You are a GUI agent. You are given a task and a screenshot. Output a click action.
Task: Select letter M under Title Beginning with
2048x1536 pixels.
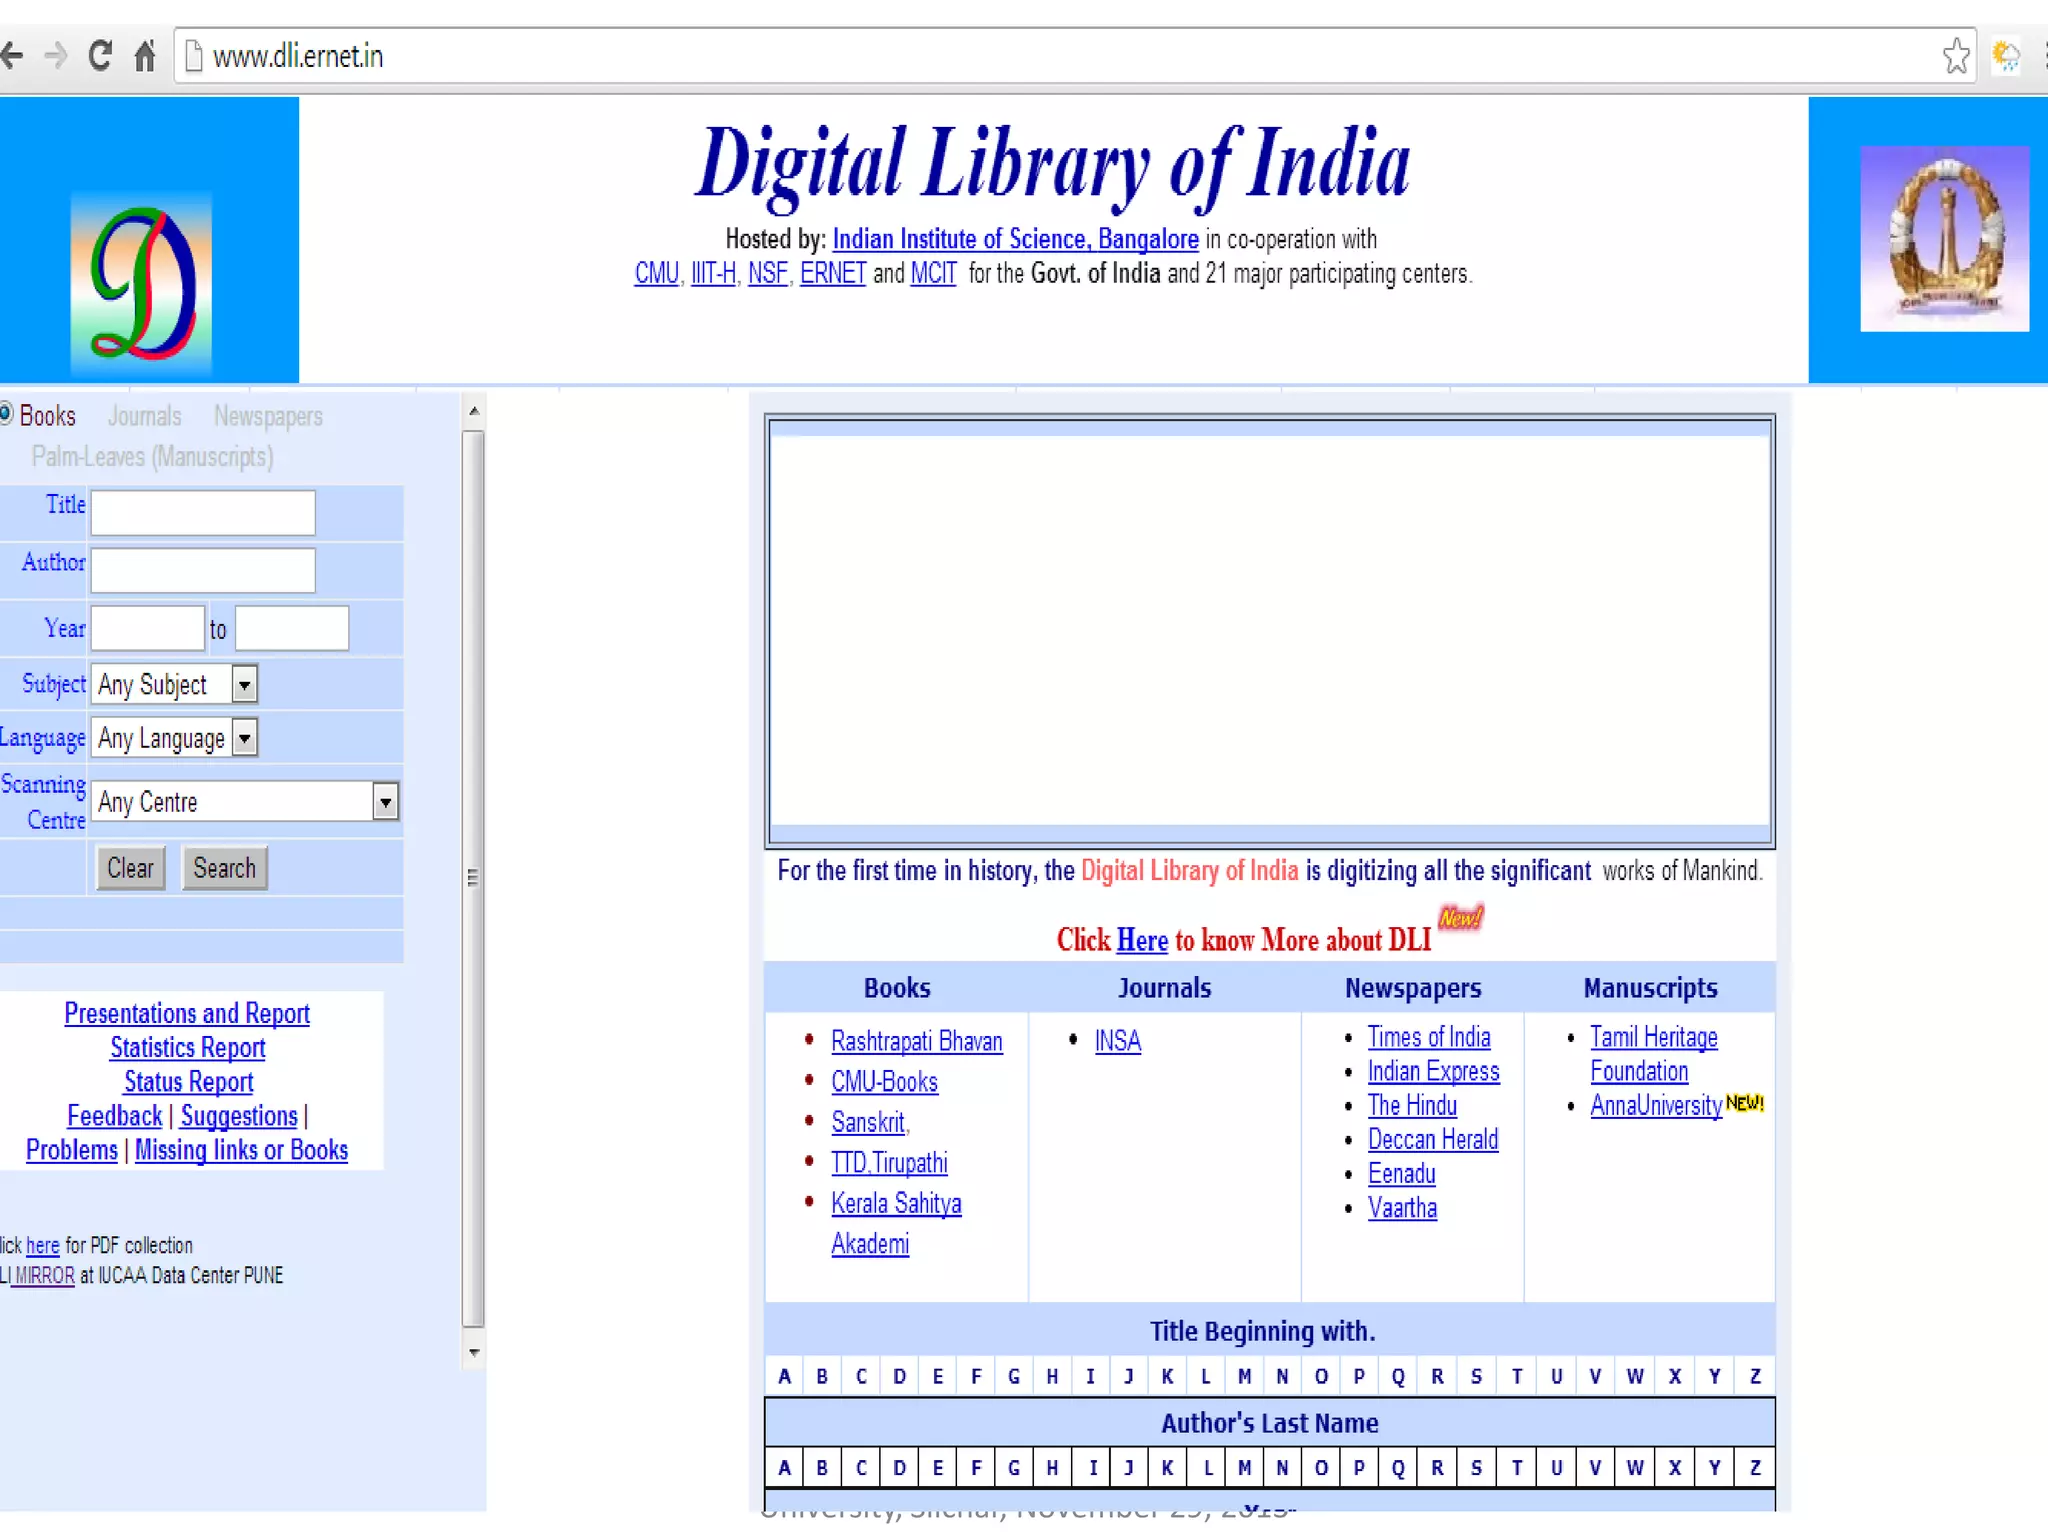pyautogui.click(x=1244, y=1377)
